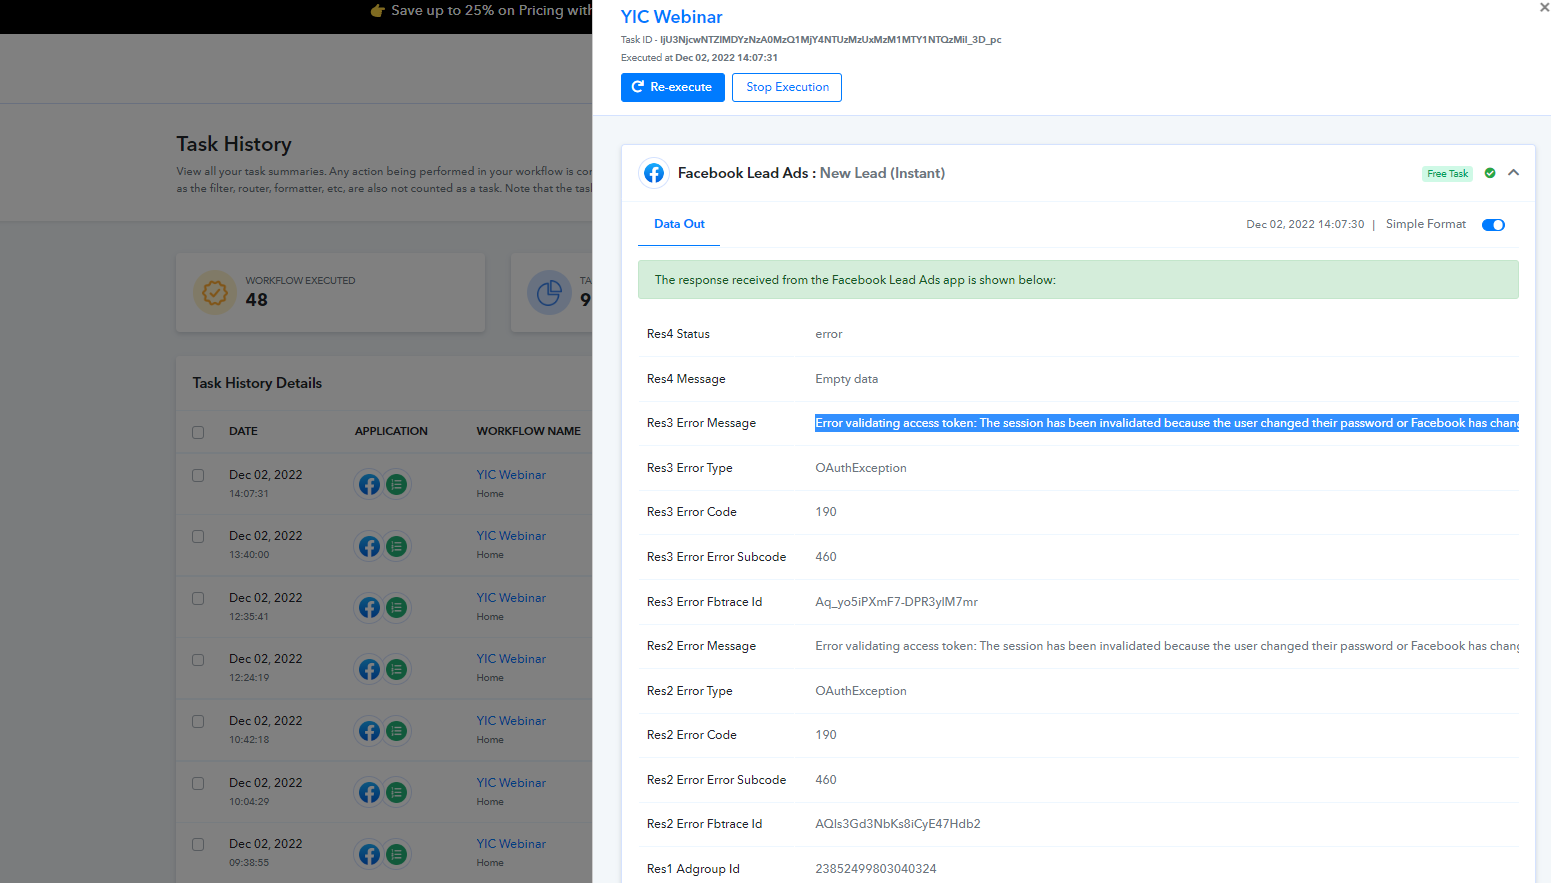1551x883 pixels.
Task: Check the box for the 12:24:19 task
Action: (198, 660)
